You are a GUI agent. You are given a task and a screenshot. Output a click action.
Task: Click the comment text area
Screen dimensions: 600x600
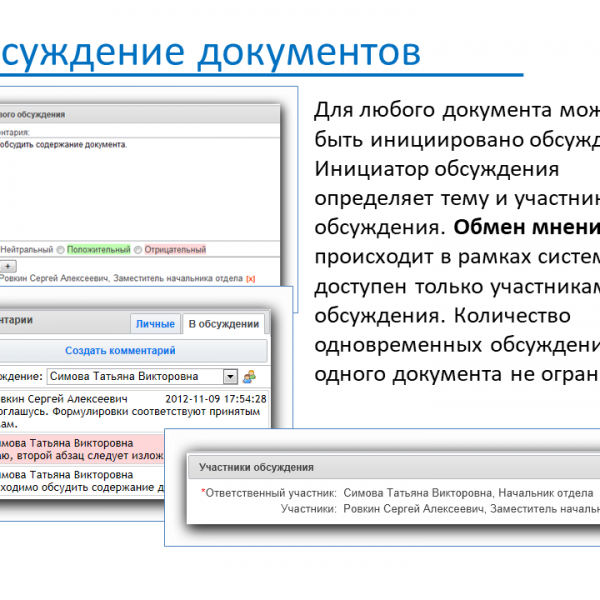click(140, 185)
